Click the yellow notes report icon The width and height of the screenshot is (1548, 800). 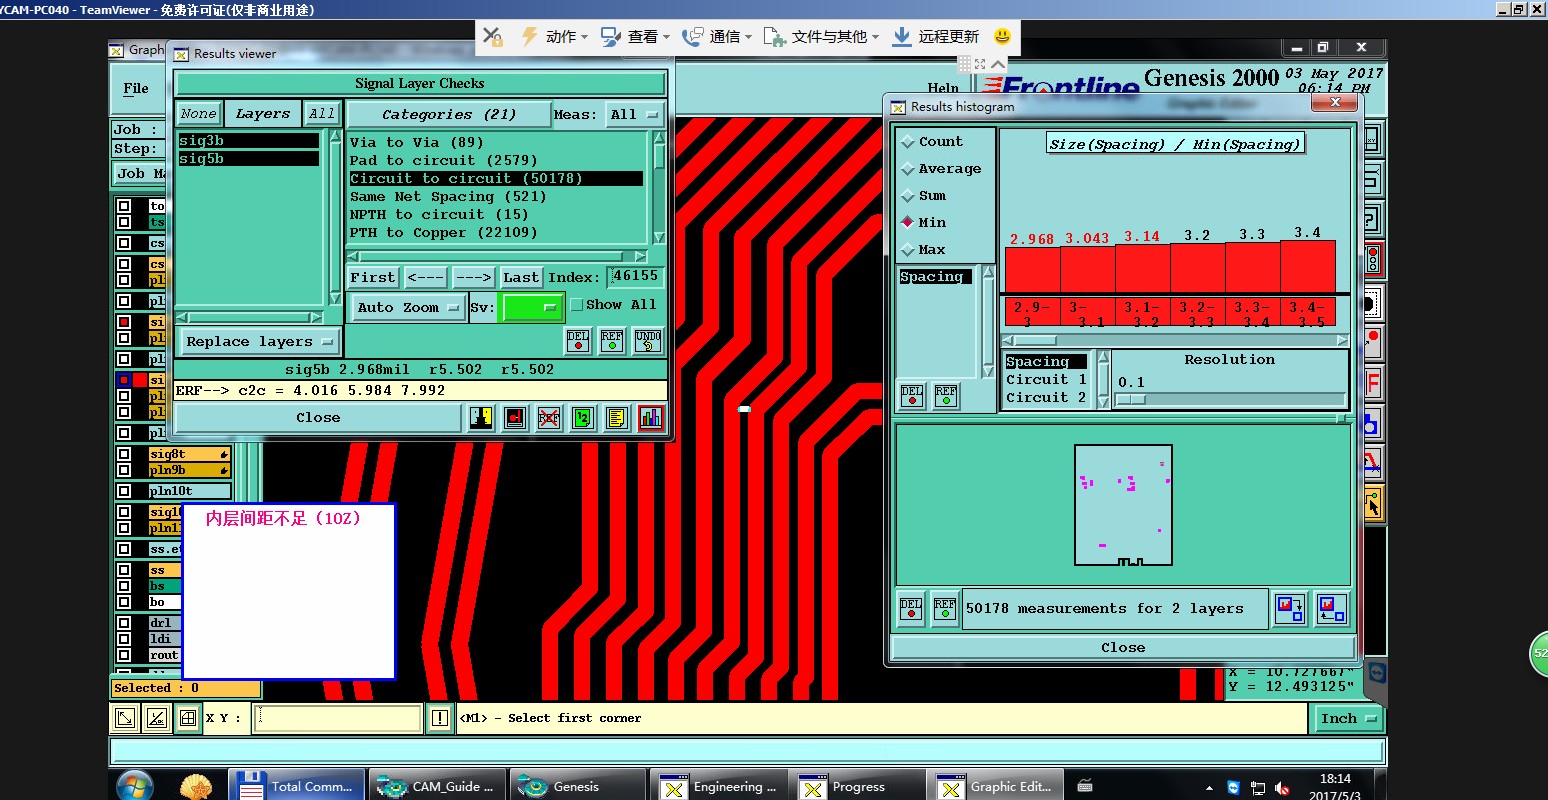click(617, 418)
